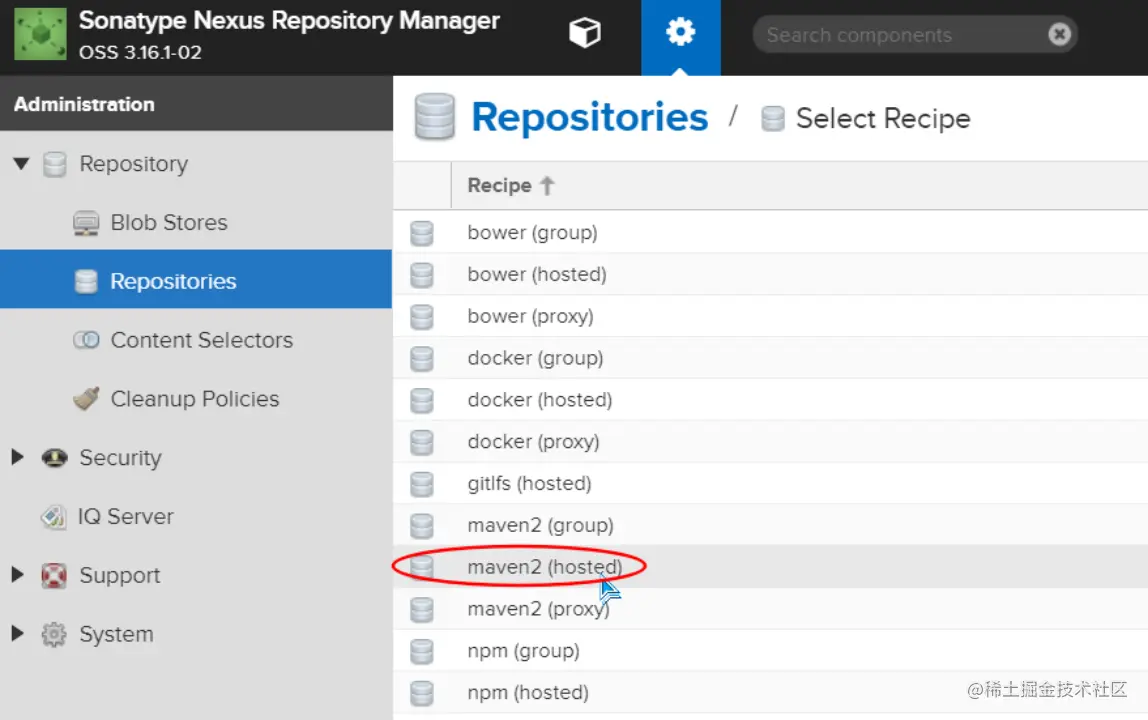
Task: Go back via Repositories breadcrumb link
Action: [x=589, y=117]
